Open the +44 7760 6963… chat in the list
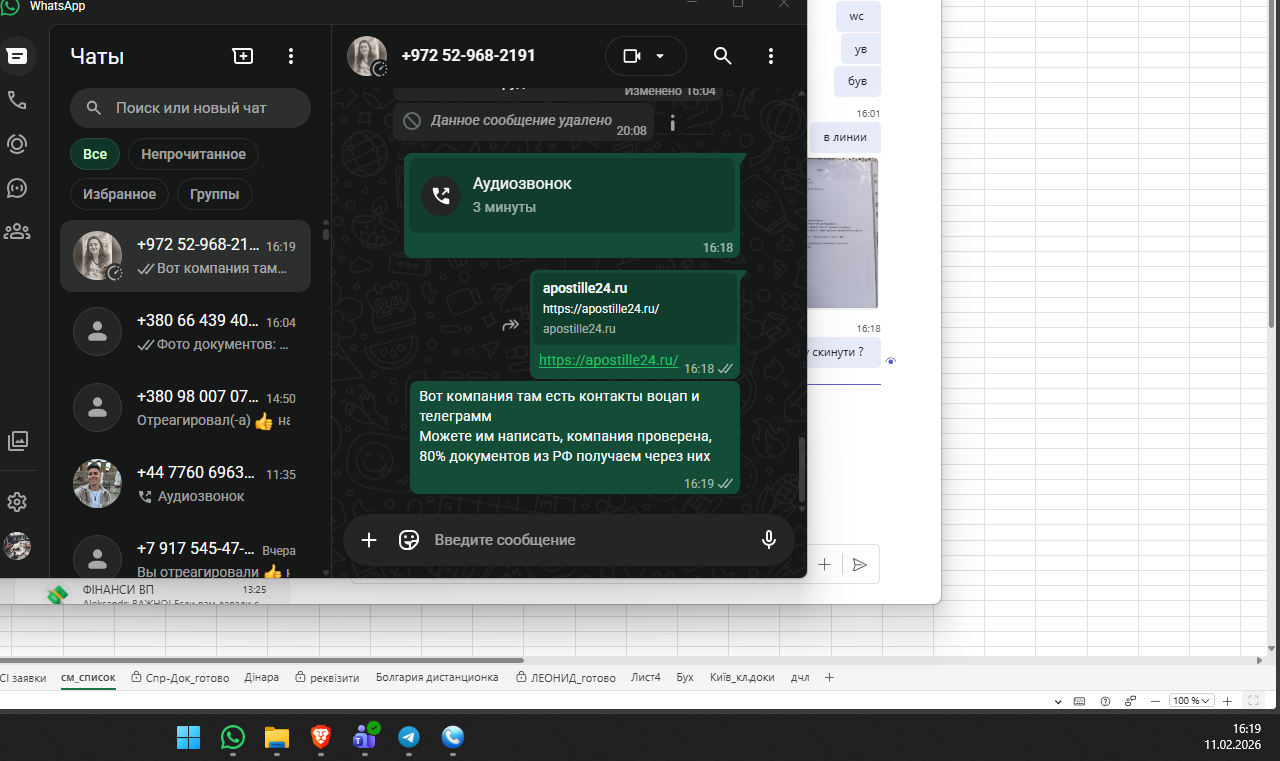The height and width of the screenshot is (761, 1280). point(185,484)
